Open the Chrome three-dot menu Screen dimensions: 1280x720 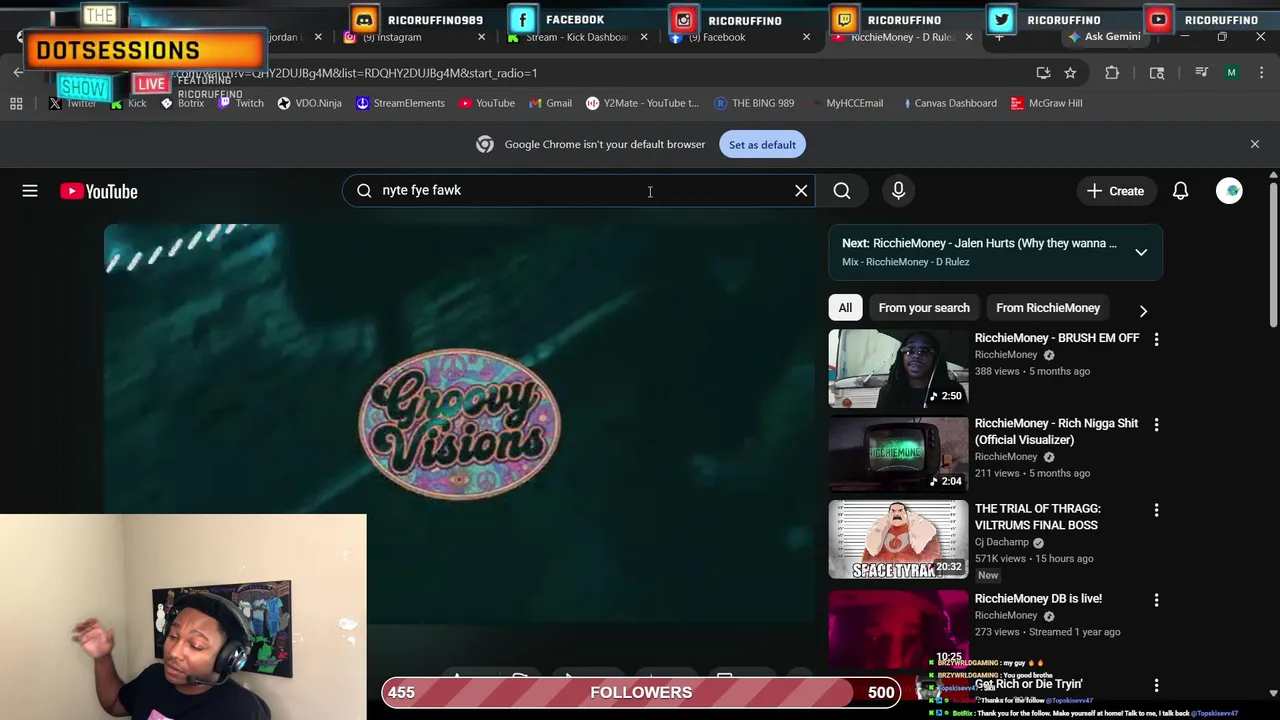(1261, 73)
